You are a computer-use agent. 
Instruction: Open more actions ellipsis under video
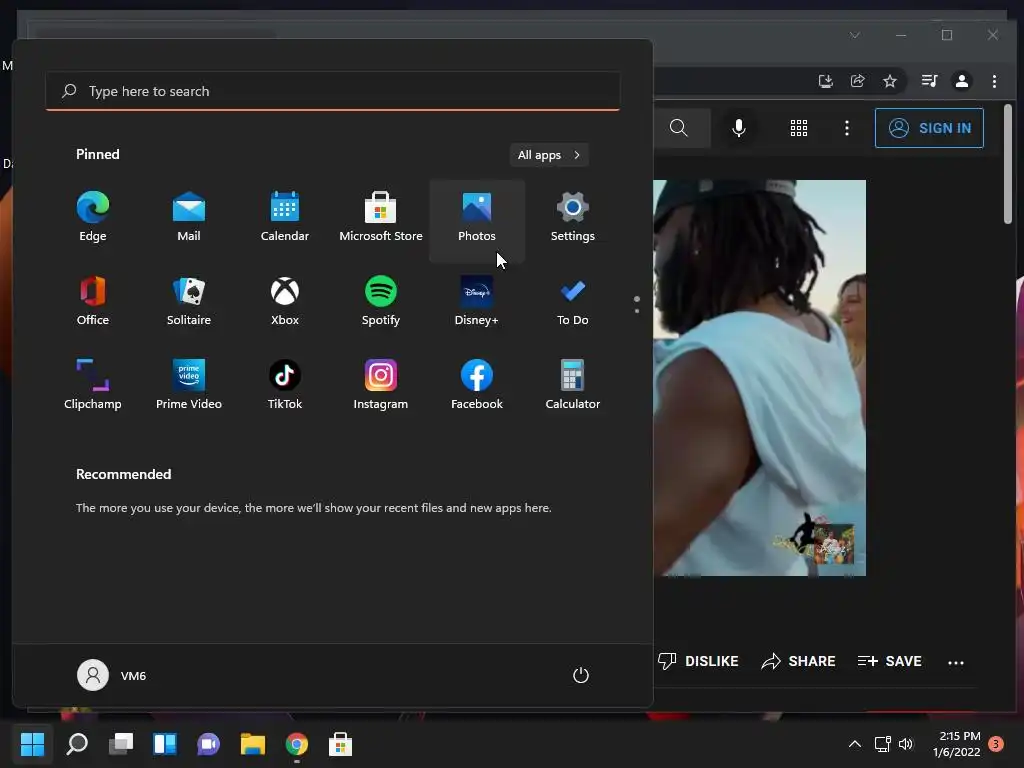coord(955,663)
